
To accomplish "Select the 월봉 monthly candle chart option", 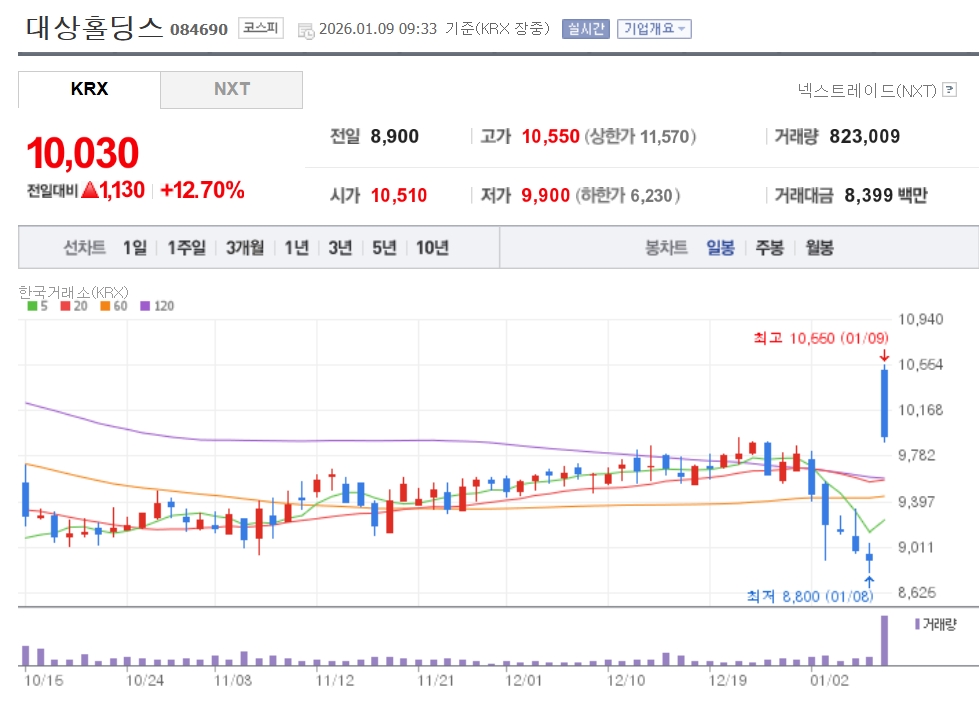I will (819, 248).
